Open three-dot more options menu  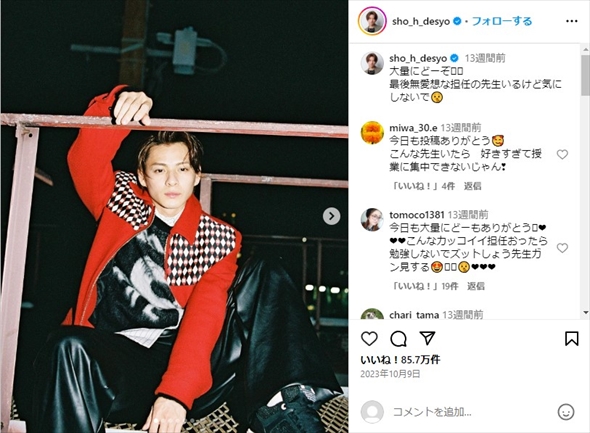[x=572, y=21]
